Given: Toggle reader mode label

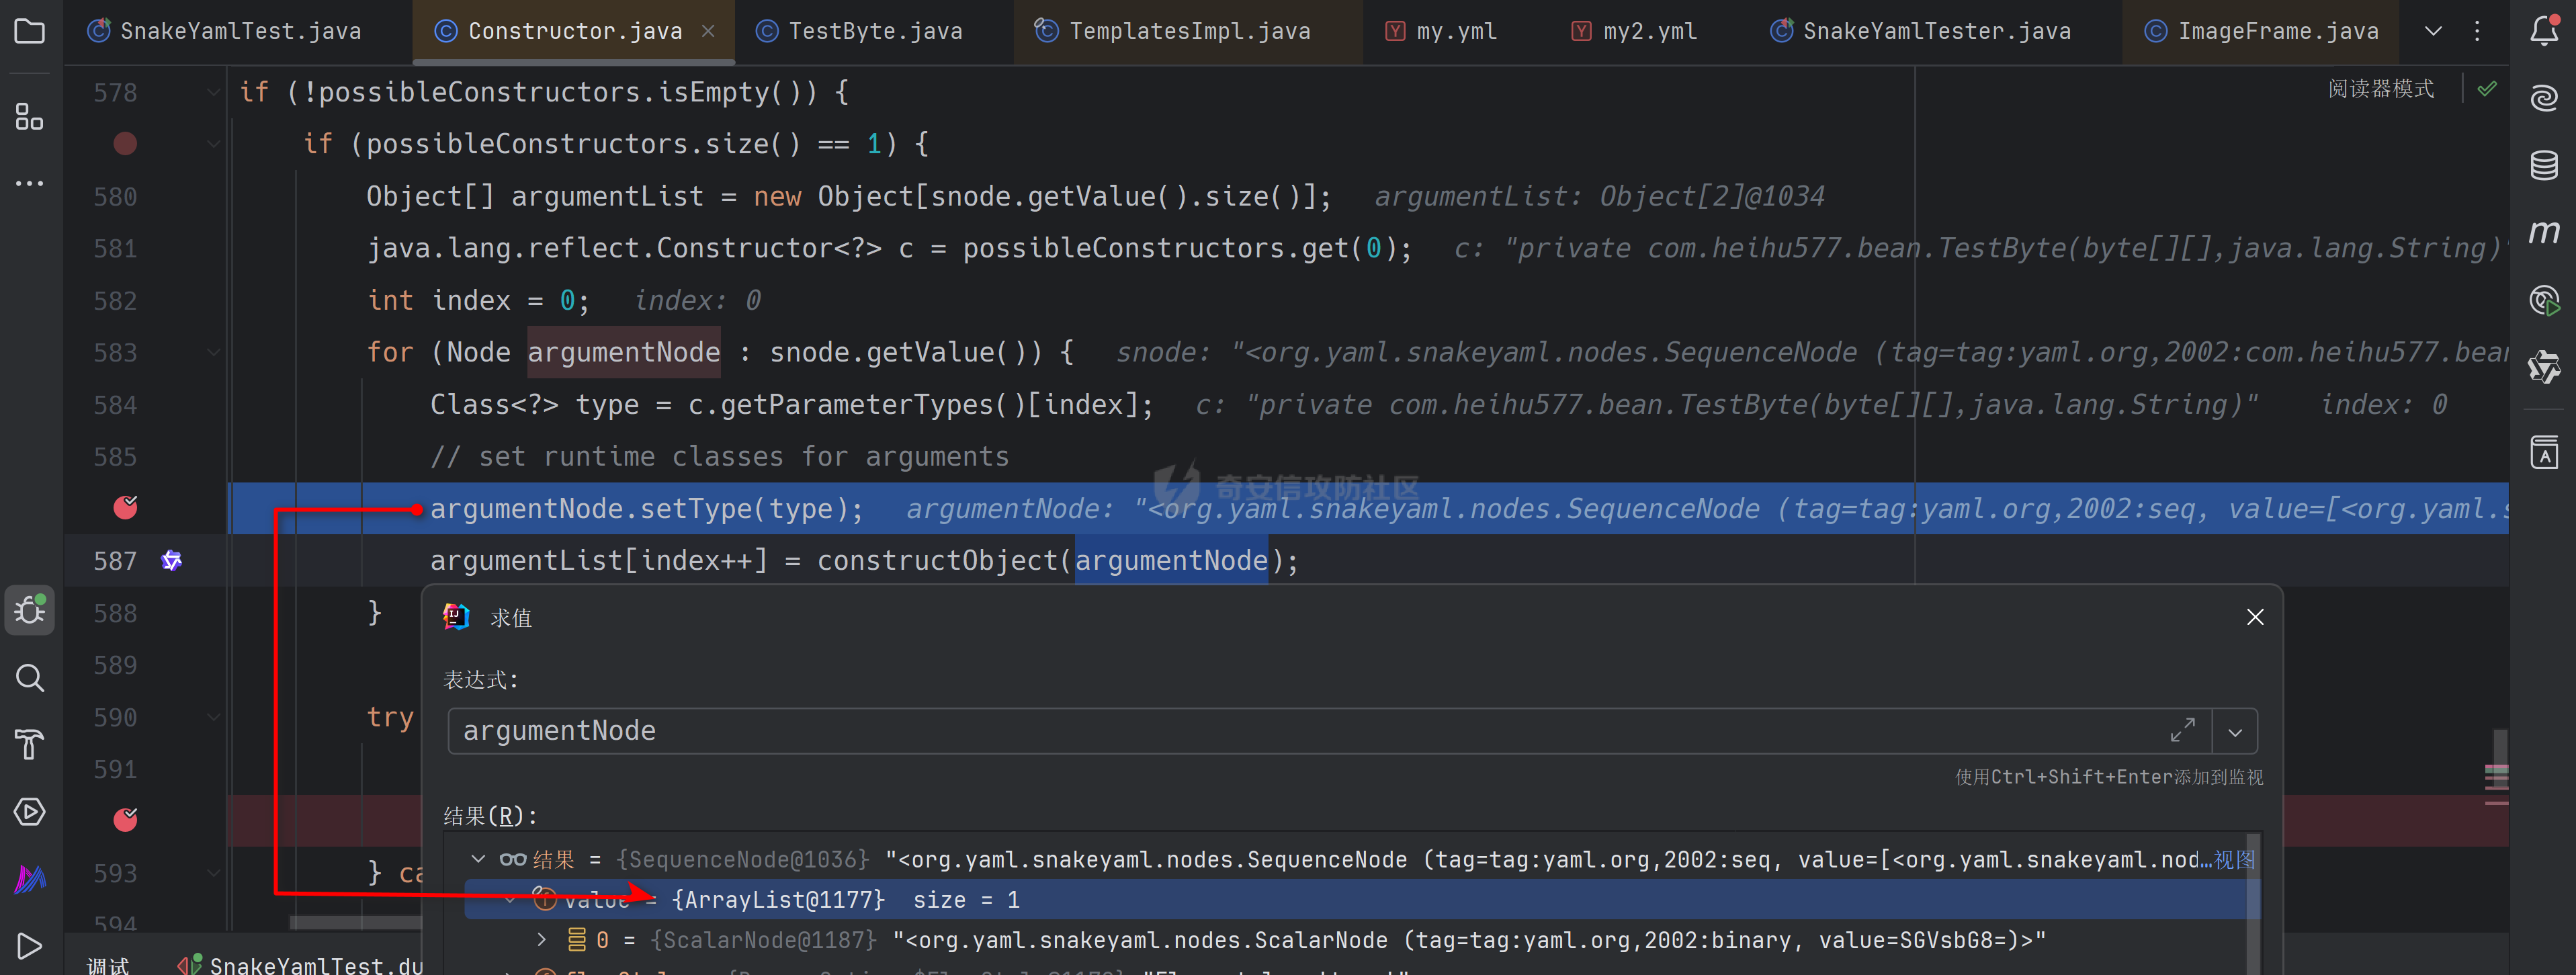Looking at the screenshot, I should (2380, 89).
